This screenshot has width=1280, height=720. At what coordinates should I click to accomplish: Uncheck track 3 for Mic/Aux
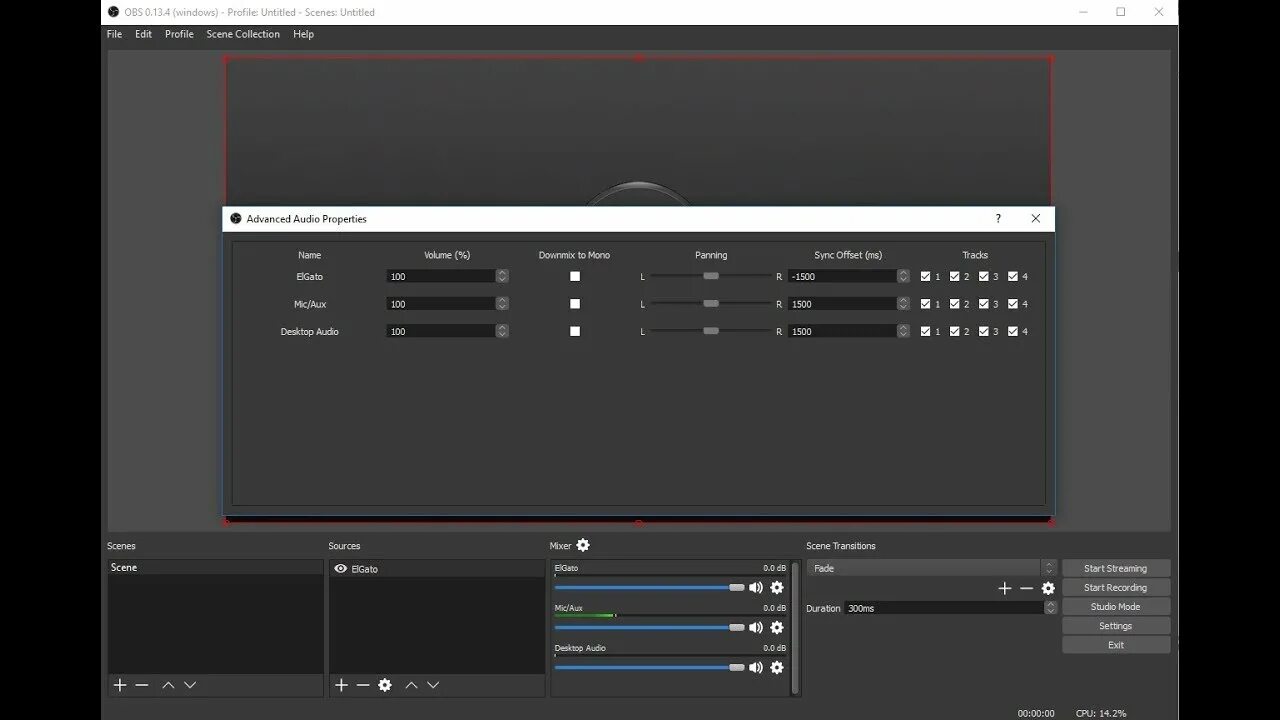[x=984, y=303]
